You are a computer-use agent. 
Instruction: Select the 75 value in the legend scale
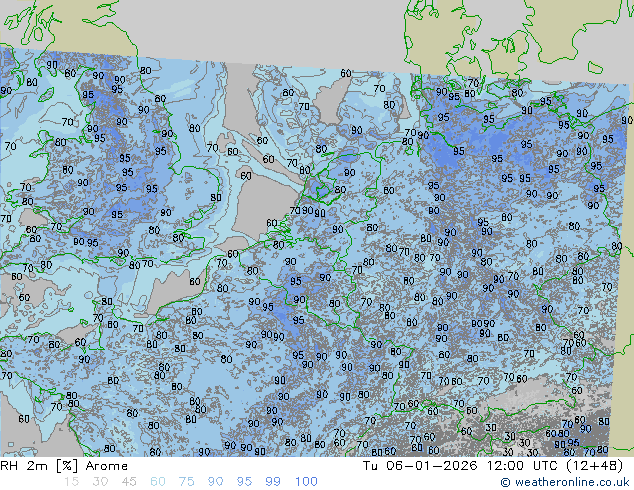186,482
